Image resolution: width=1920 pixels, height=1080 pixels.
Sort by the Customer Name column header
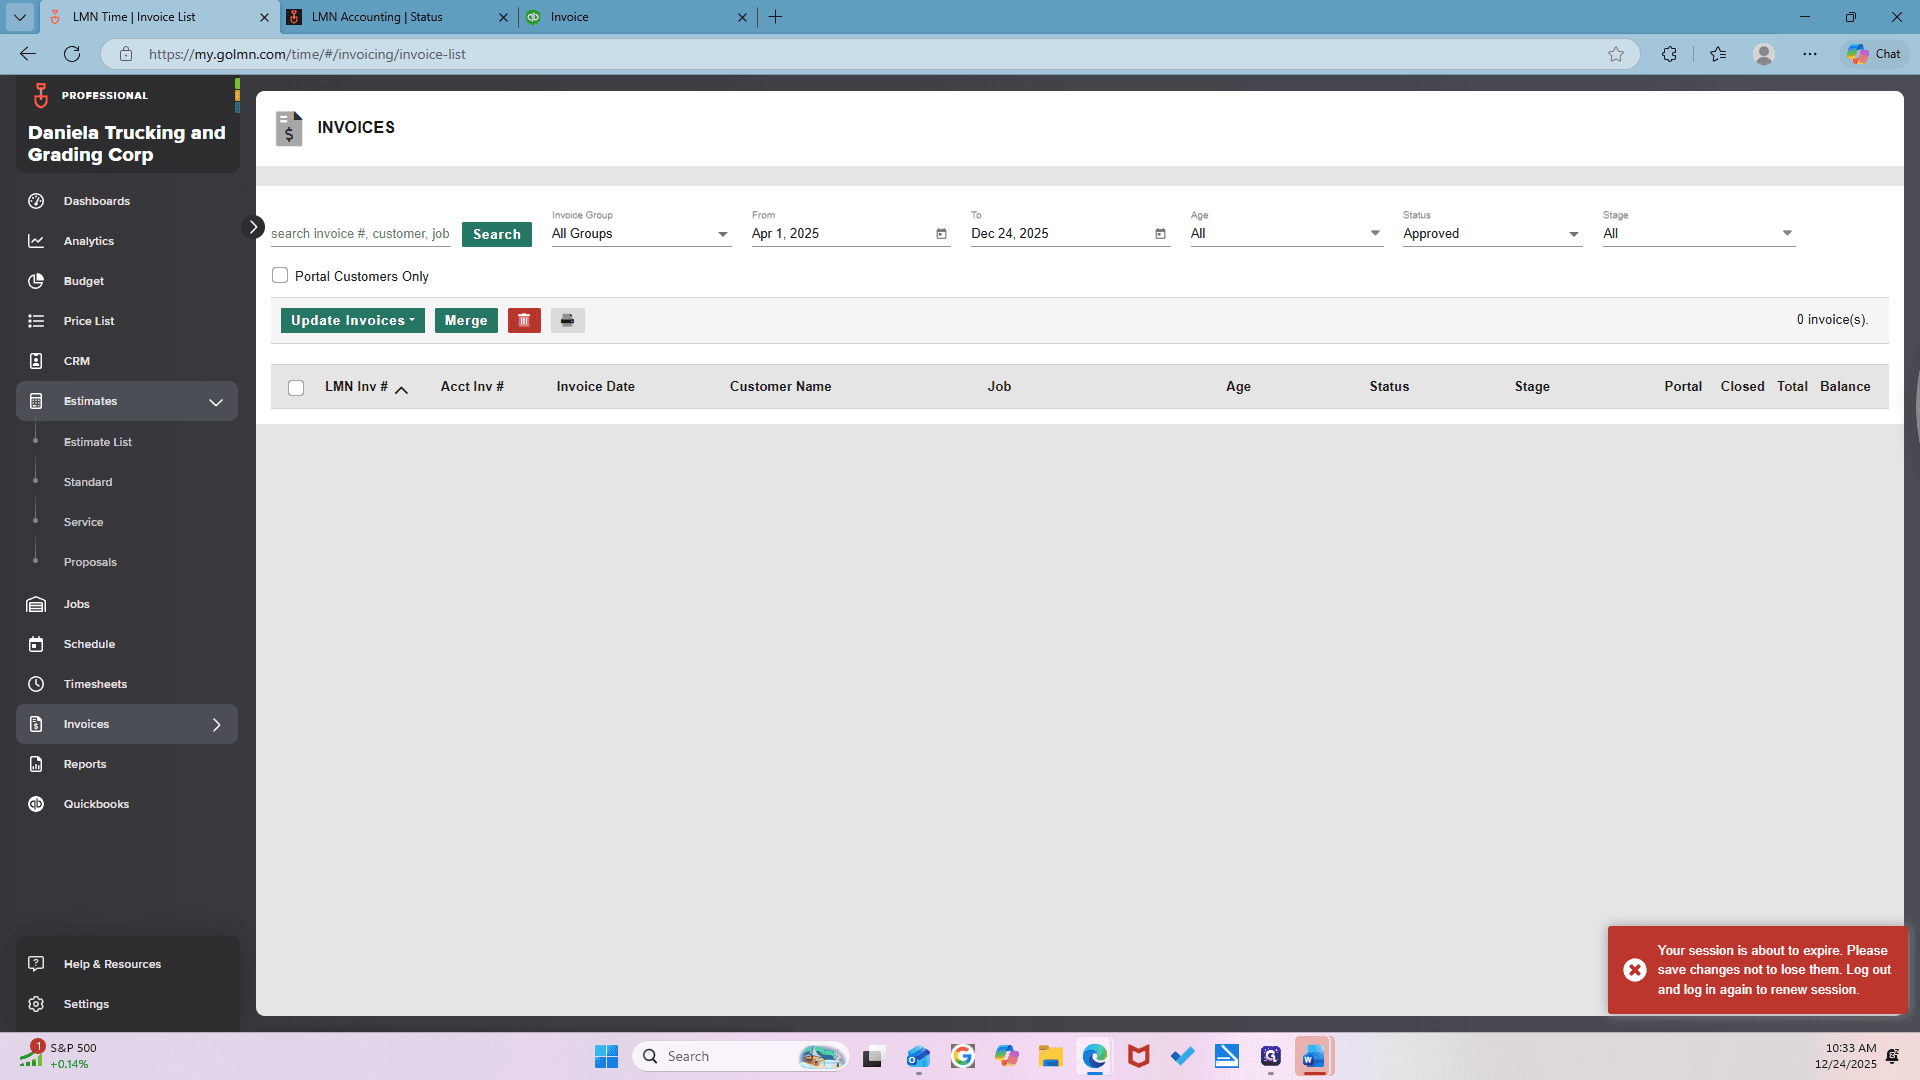click(781, 387)
